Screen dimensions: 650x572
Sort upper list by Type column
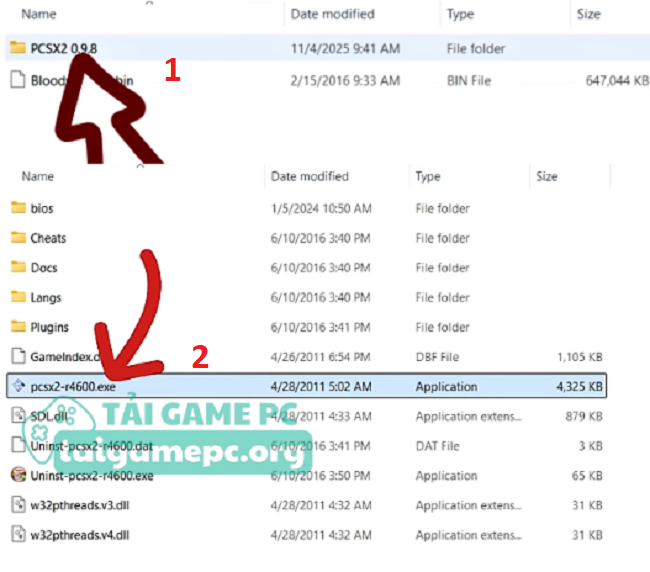tap(460, 14)
